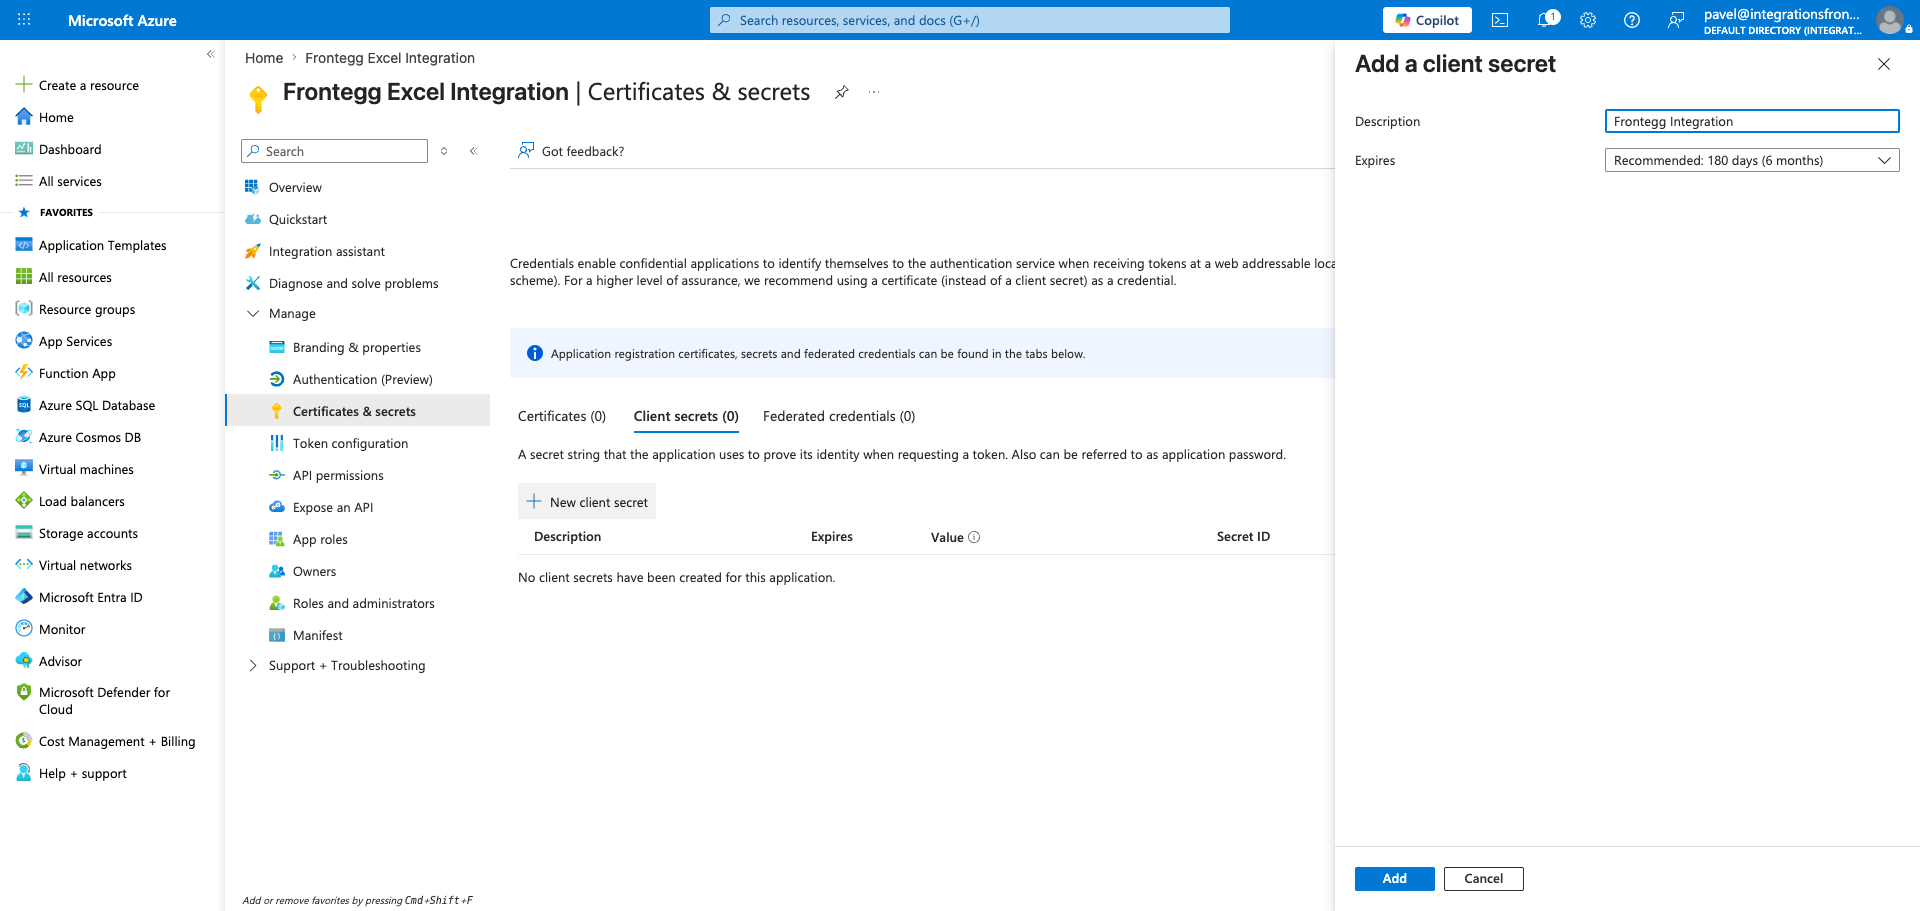The height and width of the screenshot is (911, 1920).
Task: Open Cloud Shell from the top bar
Action: (x=1500, y=20)
